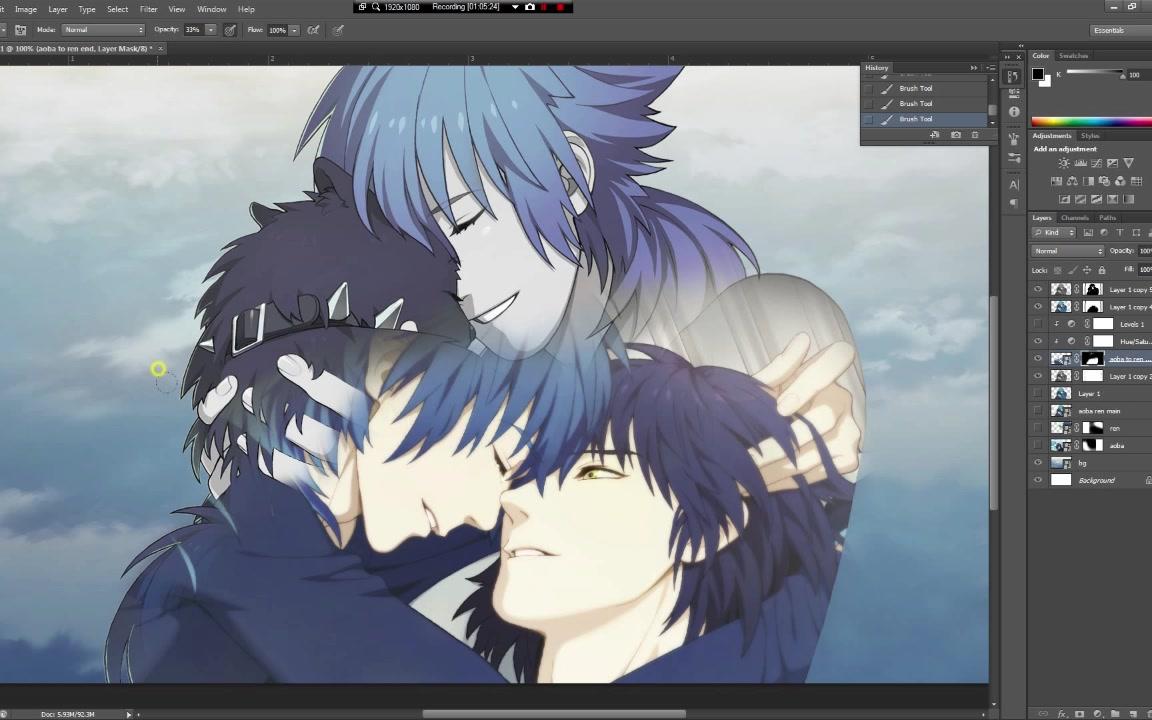Image resolution: width=1152 pixels, height=720 pixels.
Task: Add a Brightness/Contrast adjustment
Action: point(1064,163)
